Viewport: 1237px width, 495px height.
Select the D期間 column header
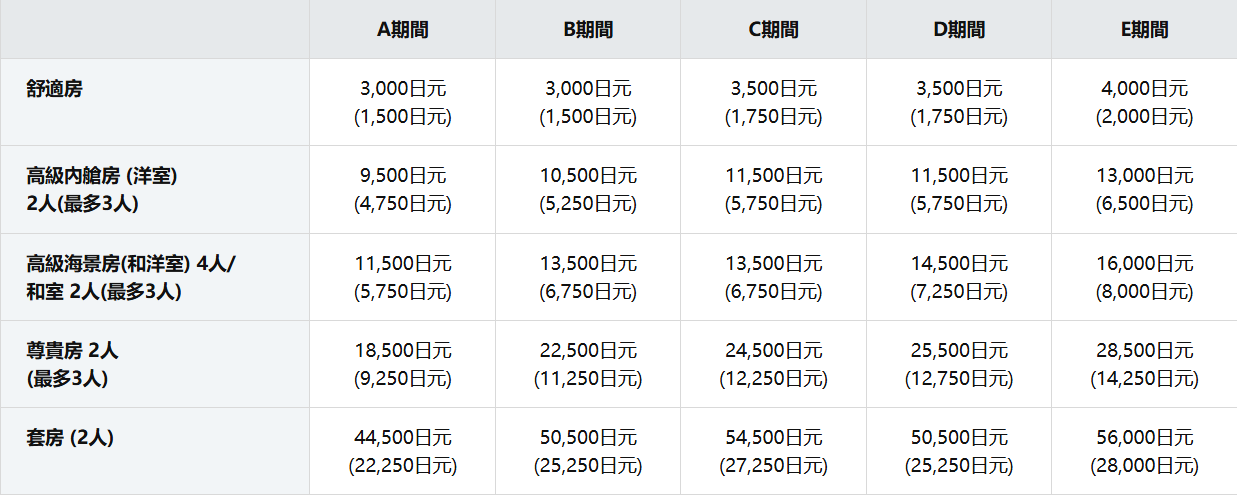[959, 30]
